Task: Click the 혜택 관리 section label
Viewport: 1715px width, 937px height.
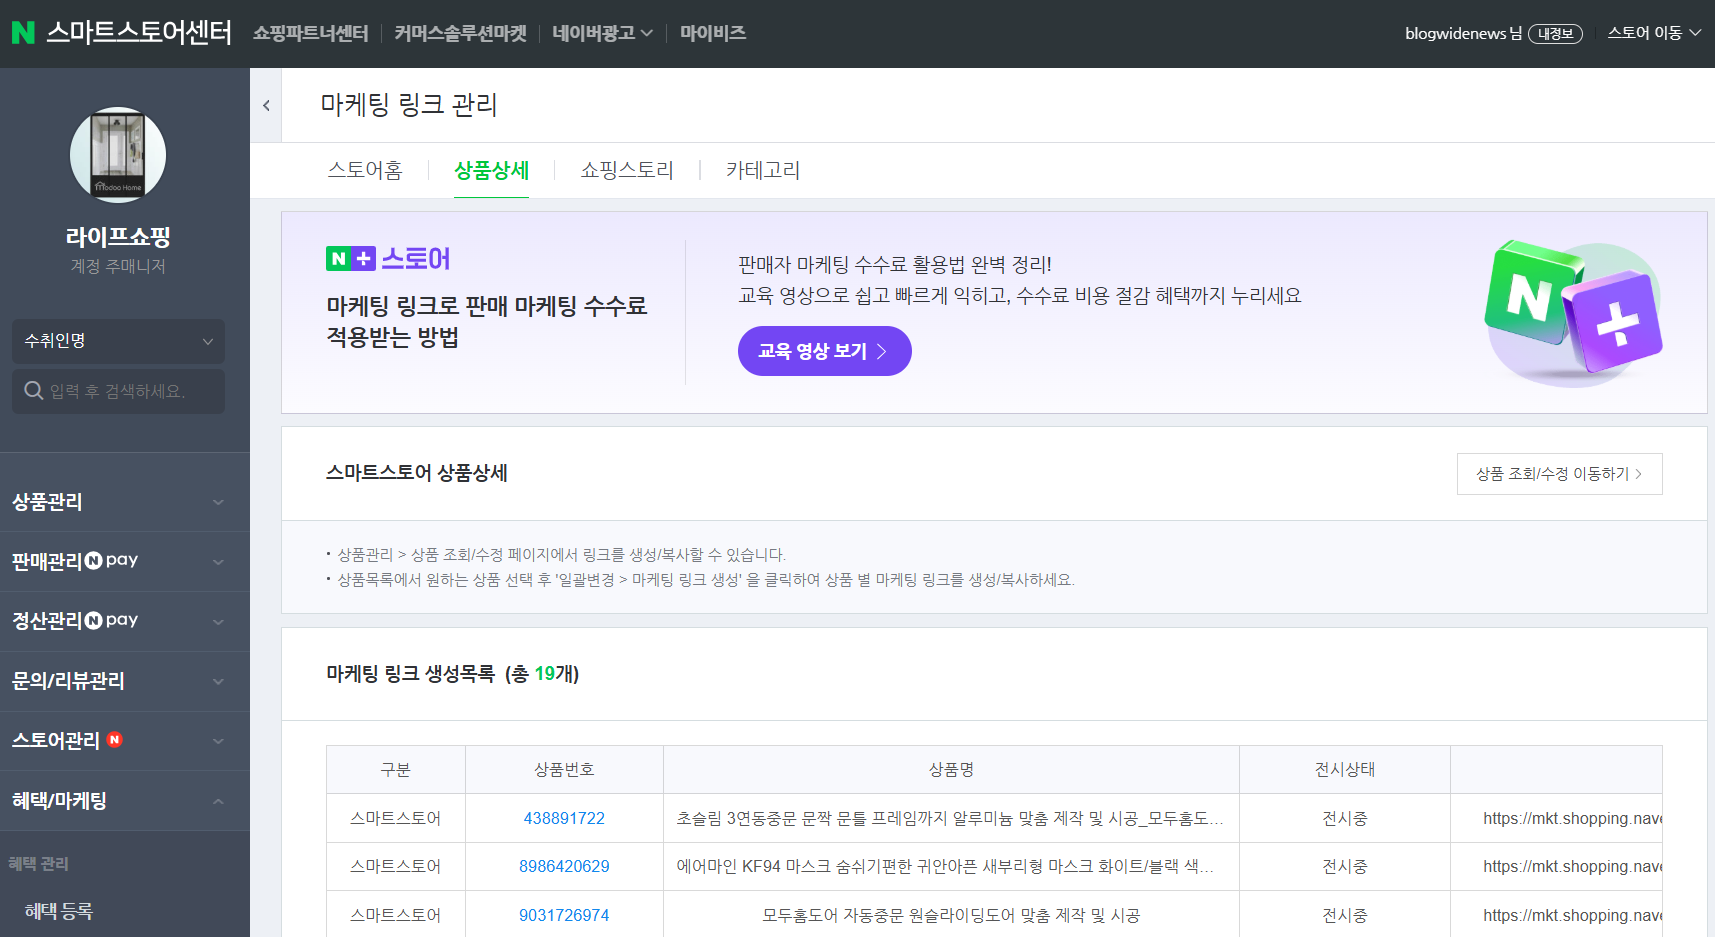Action: (x=39, y=863)
